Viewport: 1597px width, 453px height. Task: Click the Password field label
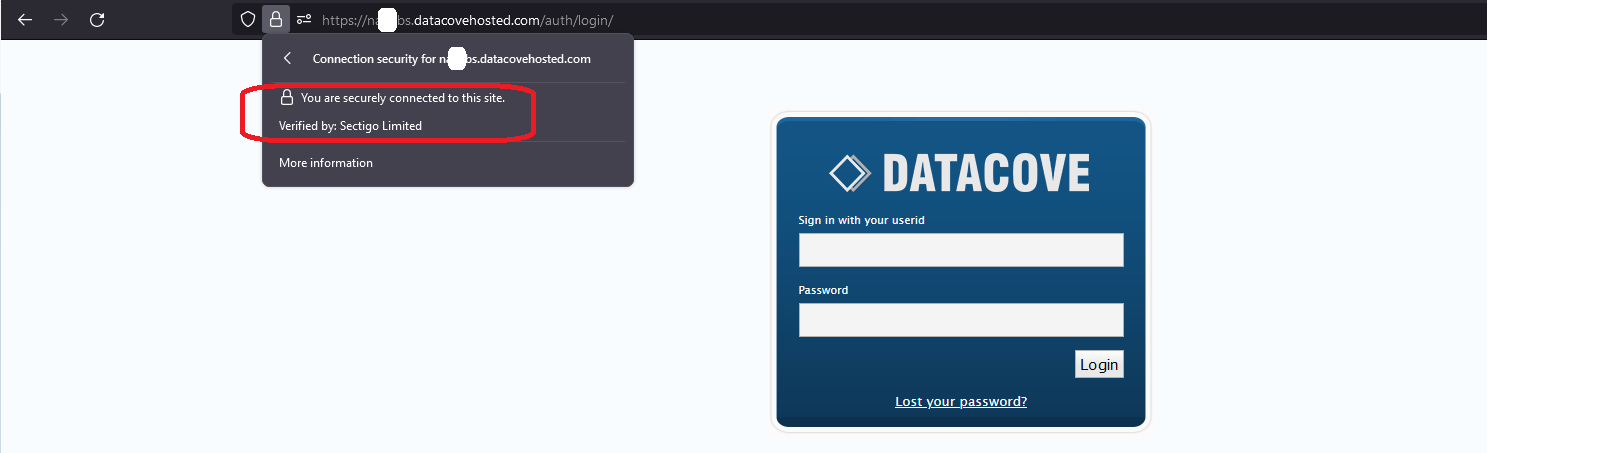[823, 290]
